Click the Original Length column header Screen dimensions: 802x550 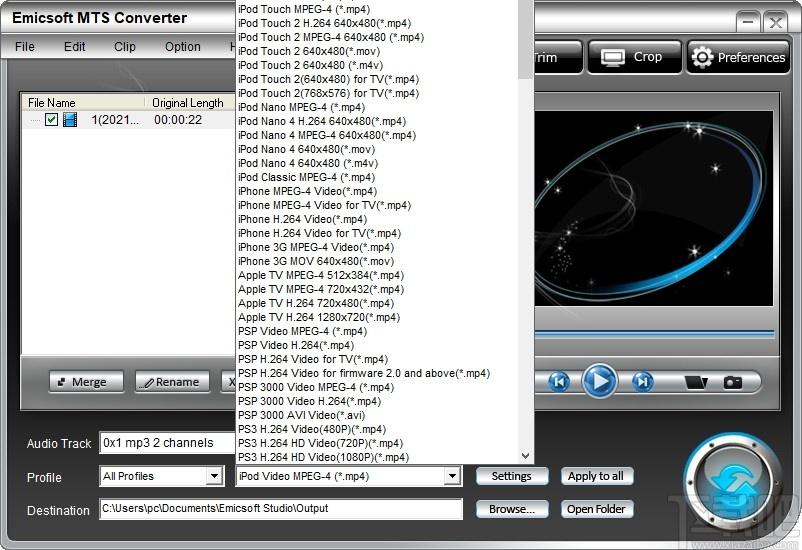pos(190,103)
